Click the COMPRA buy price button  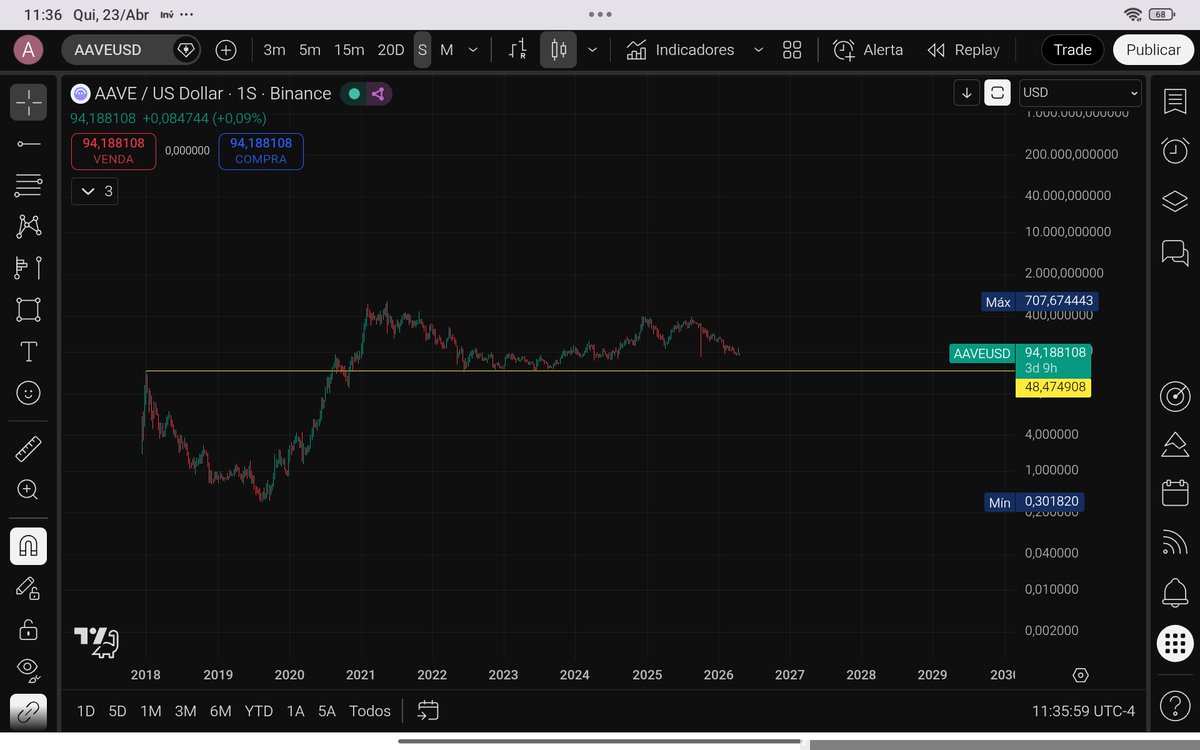tap(260, 151)
